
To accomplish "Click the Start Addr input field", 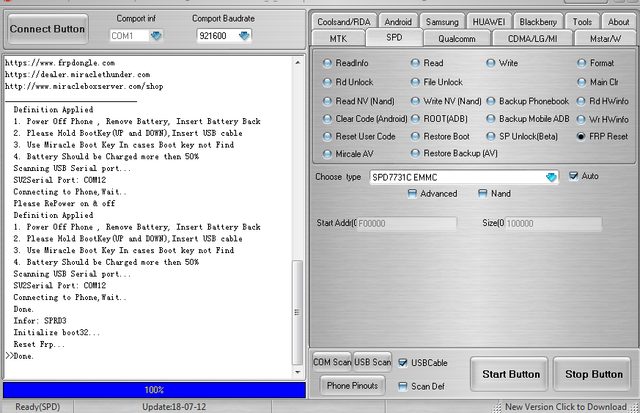I will (x=407, y=224).
